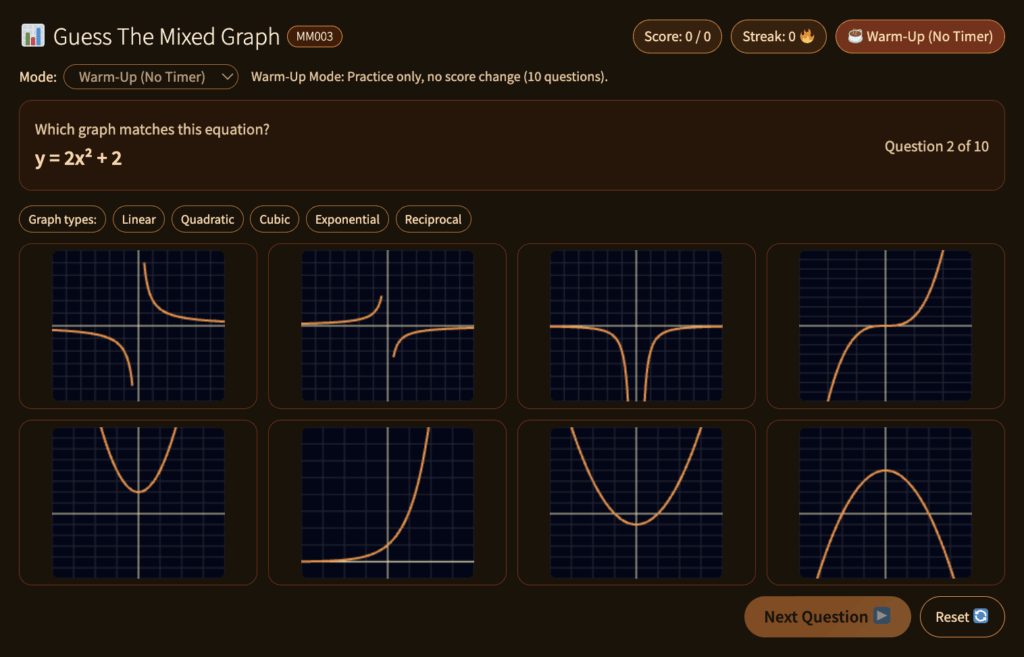Choose the reciprocal graph with positive branches

tap(138, 326)
